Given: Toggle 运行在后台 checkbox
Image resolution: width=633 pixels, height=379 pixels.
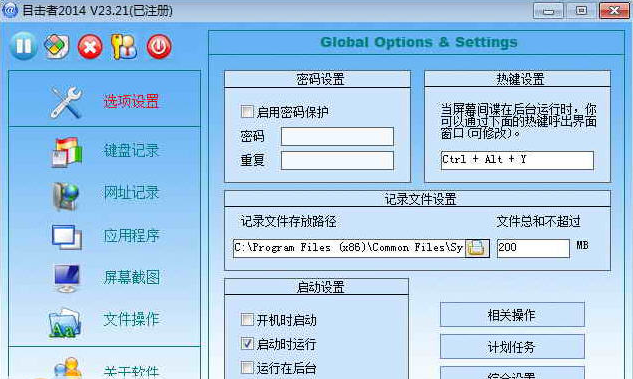Looking at the screenshot, I should [x=247, y=367].
